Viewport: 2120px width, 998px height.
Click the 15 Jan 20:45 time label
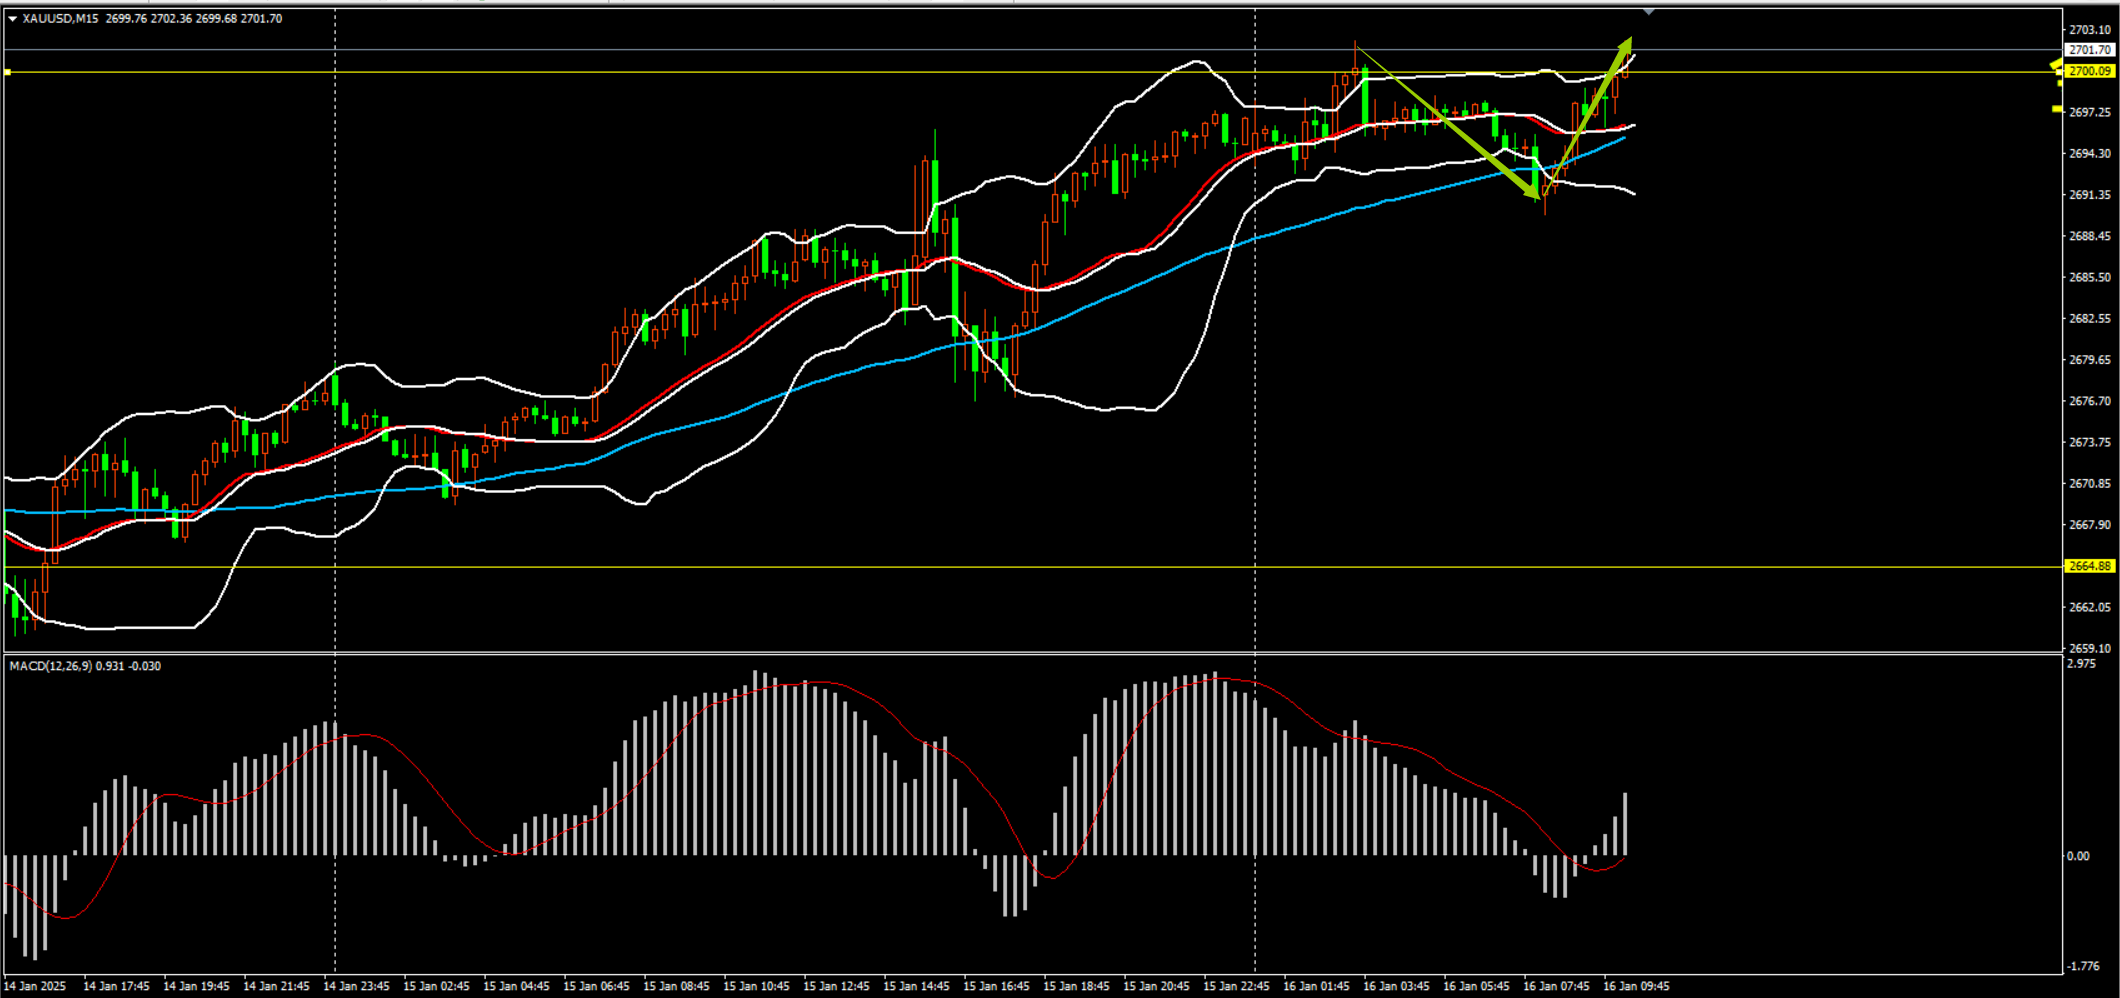coord(1156,986)
